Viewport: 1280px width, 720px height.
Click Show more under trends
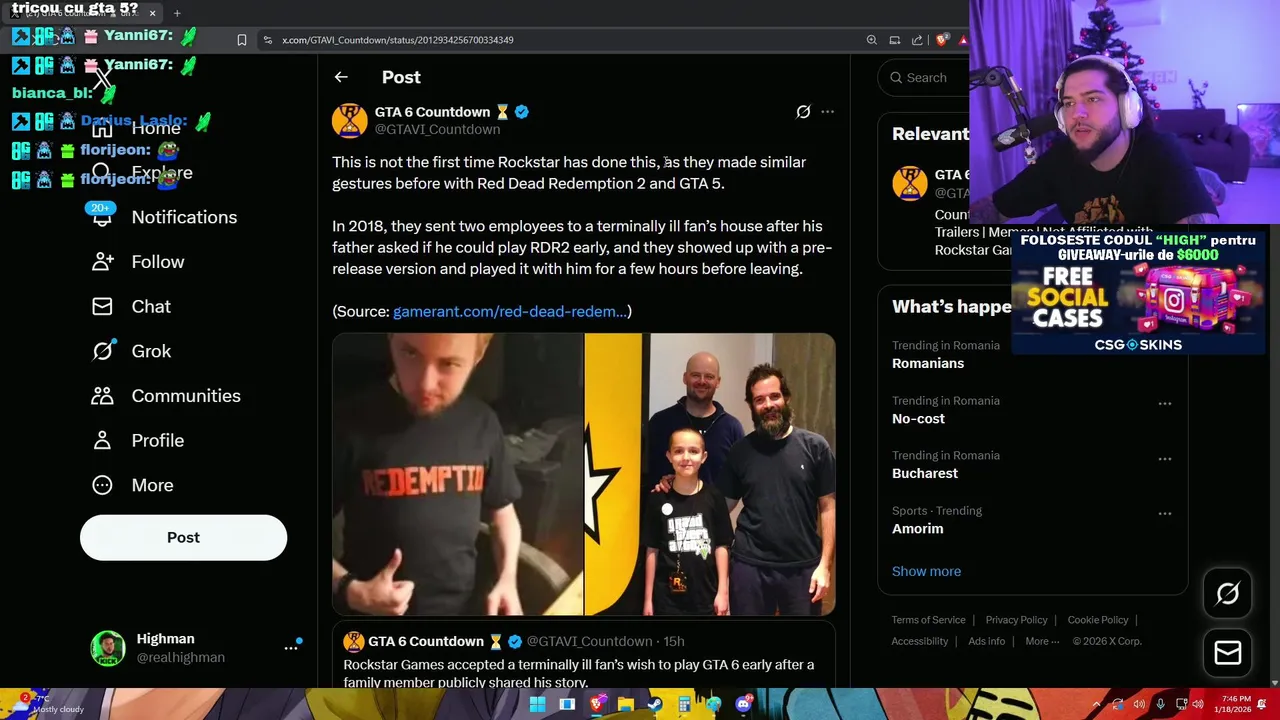(x=926, y=572)
